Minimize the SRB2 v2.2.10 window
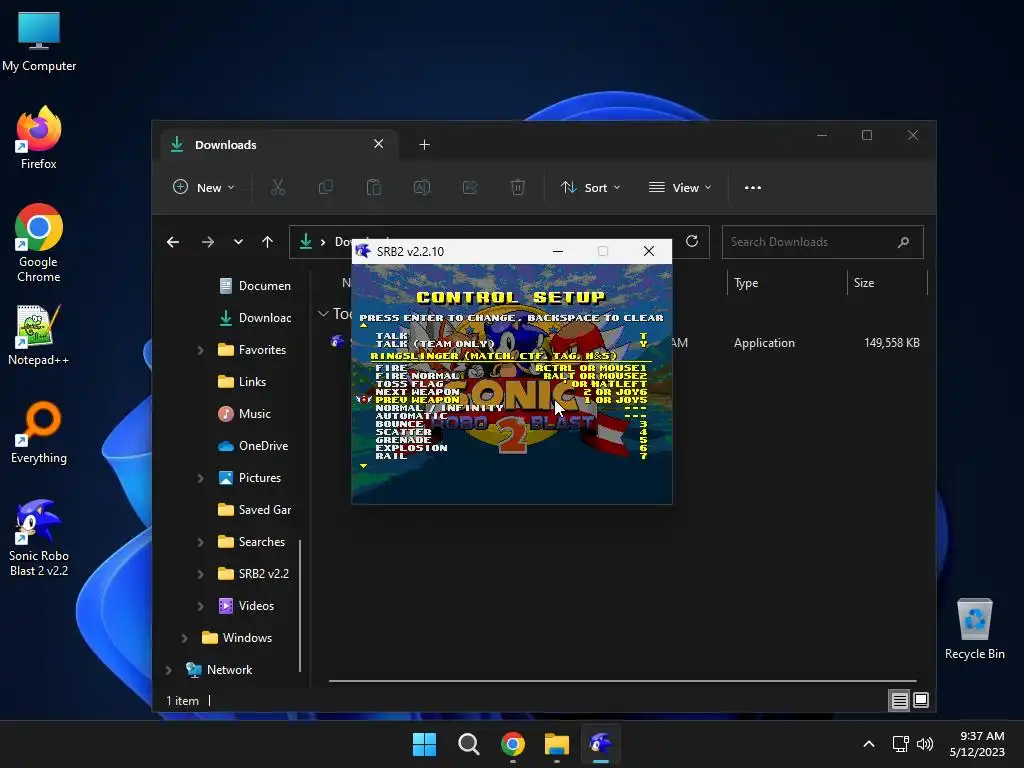This screenshot has width=1024, height=768. coord(558,251)
